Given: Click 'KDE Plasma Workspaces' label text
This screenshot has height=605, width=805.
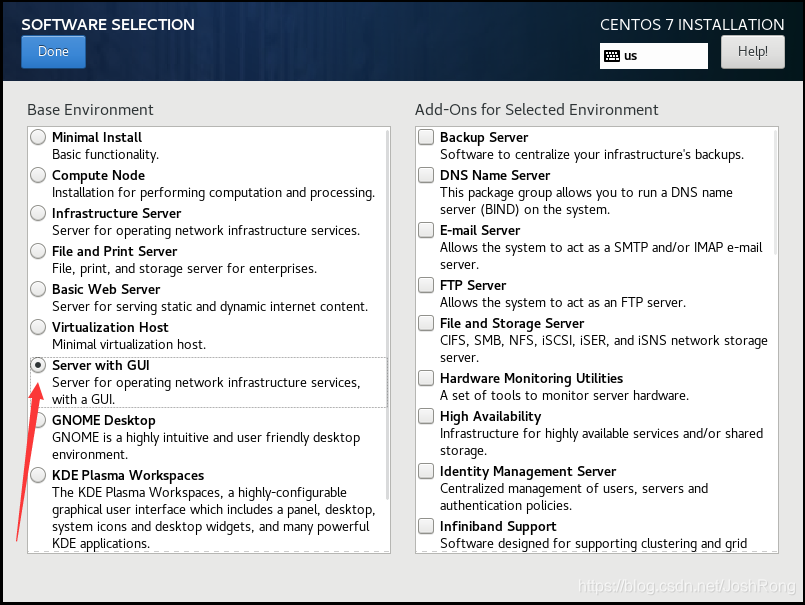Looking at the screenshot, I should click(128, 476).
